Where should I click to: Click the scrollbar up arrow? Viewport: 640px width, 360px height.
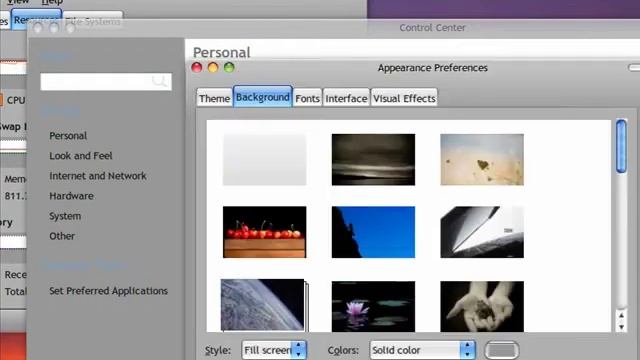click(x=621, y=316)
